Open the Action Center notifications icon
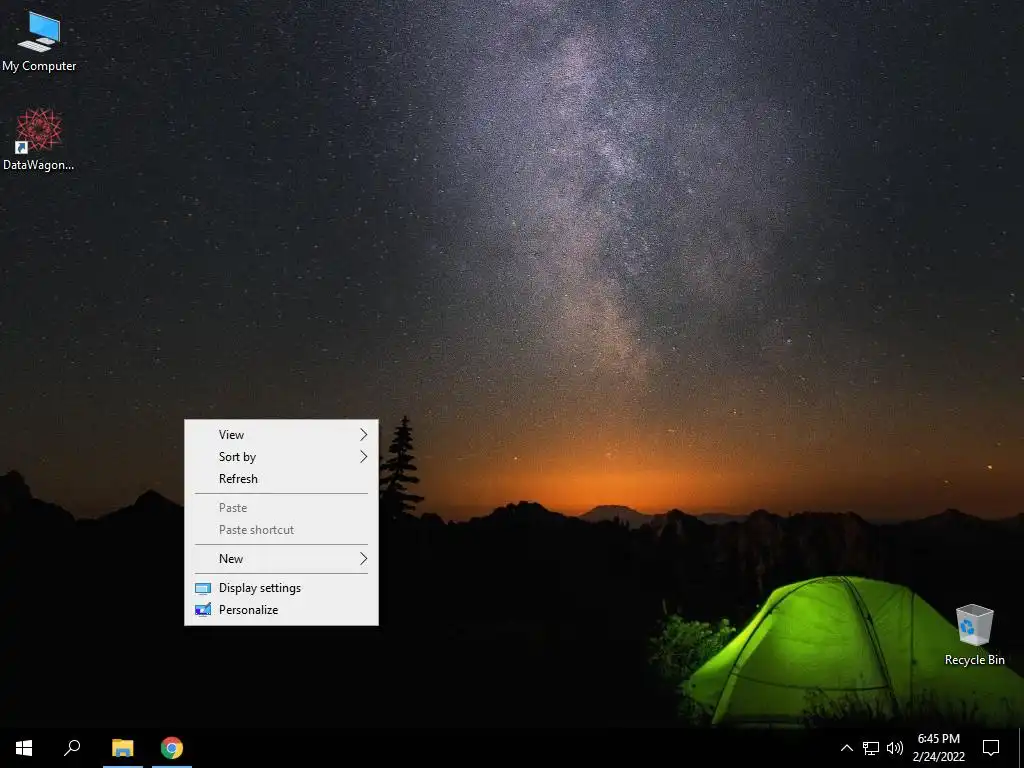 [991, 748]
